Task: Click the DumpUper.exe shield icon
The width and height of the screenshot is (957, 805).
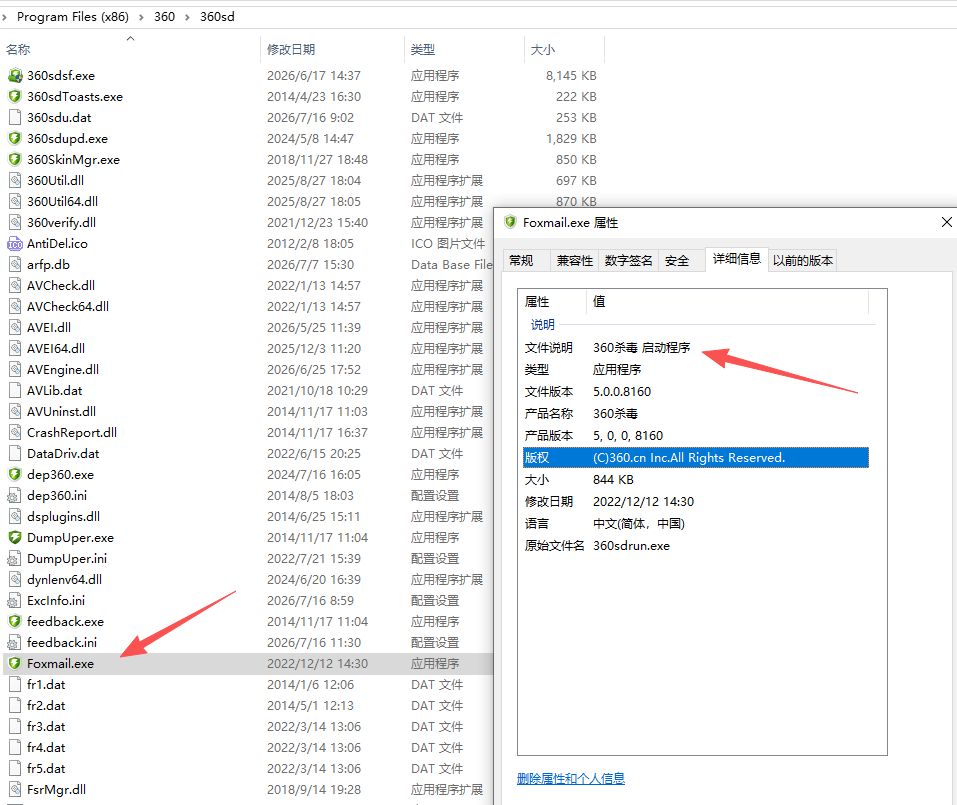Action: point(15,538)
